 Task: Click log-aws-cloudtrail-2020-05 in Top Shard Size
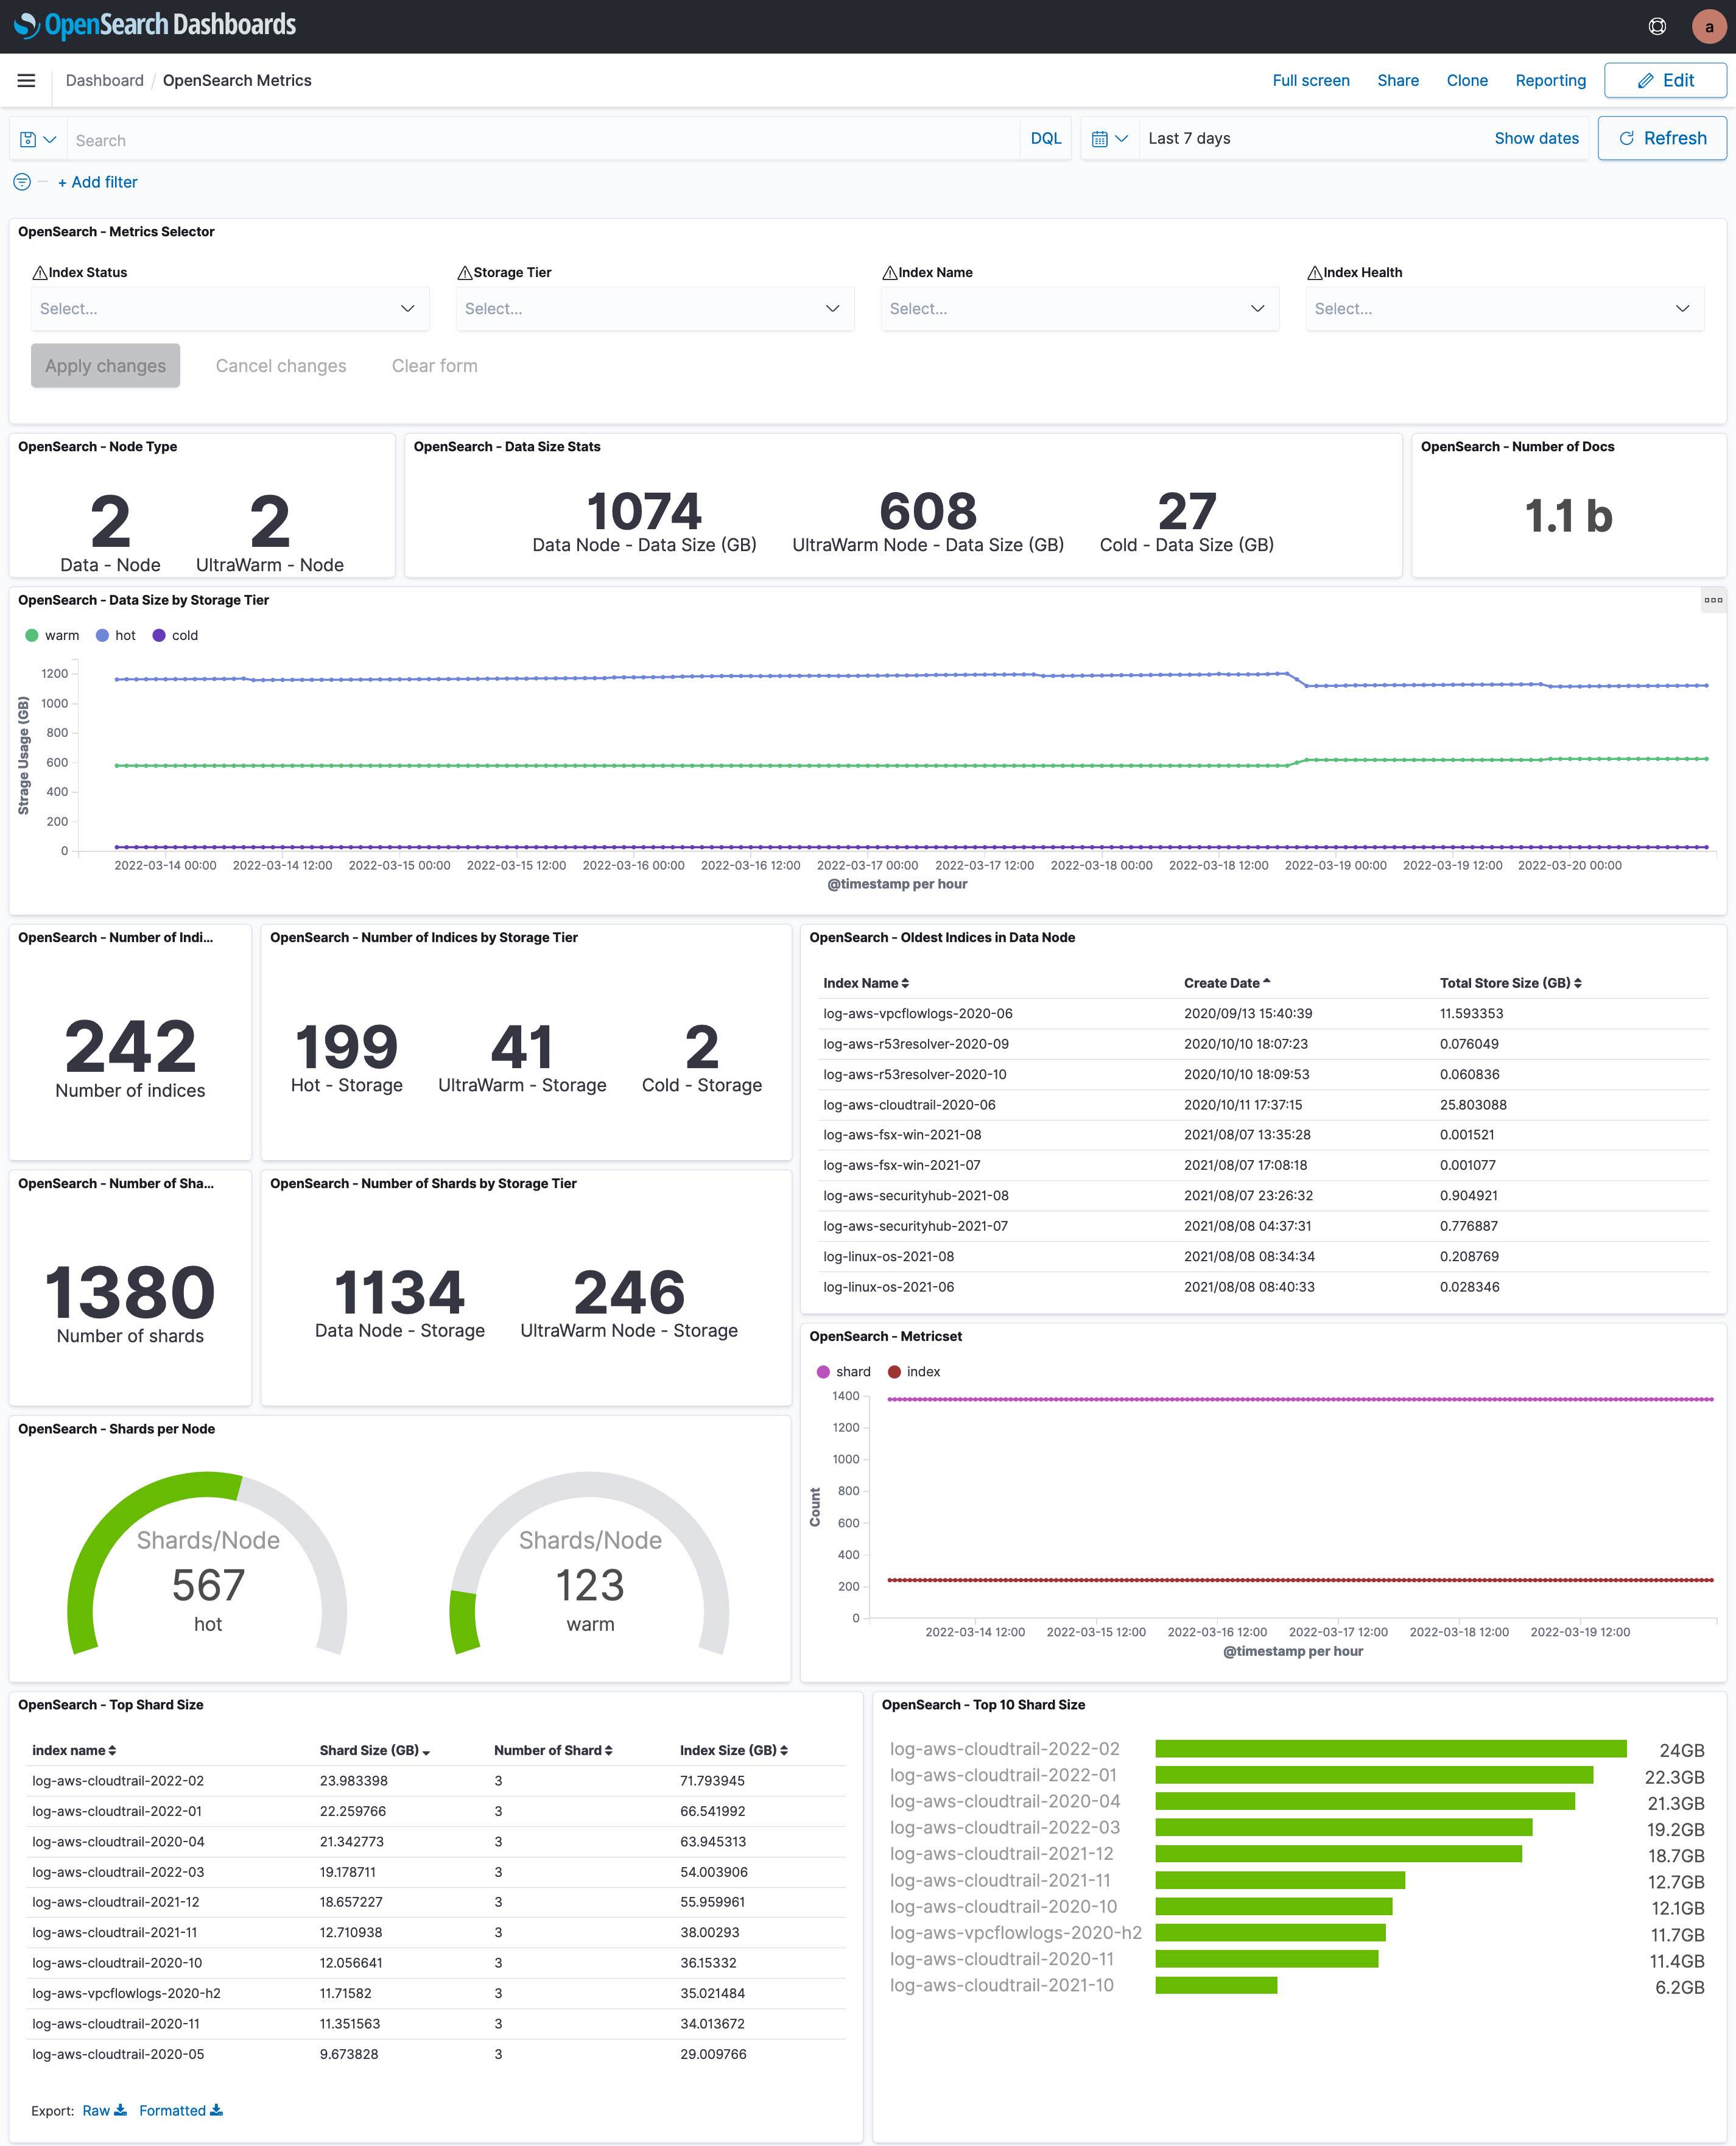pyautogui.click(x=117, y=2054)
